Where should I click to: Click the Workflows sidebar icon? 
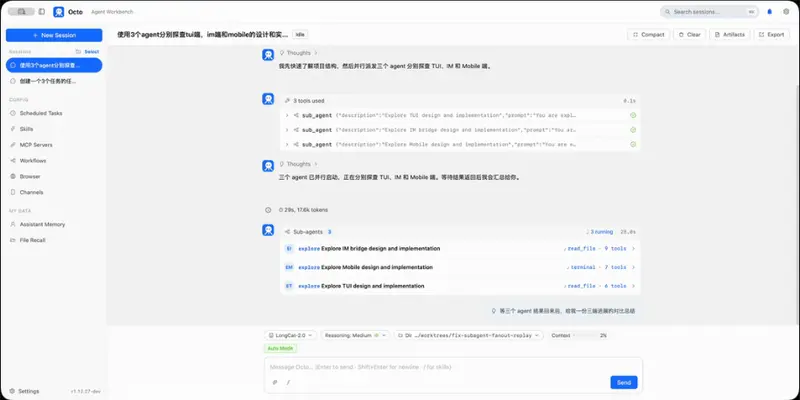(13, 161)
